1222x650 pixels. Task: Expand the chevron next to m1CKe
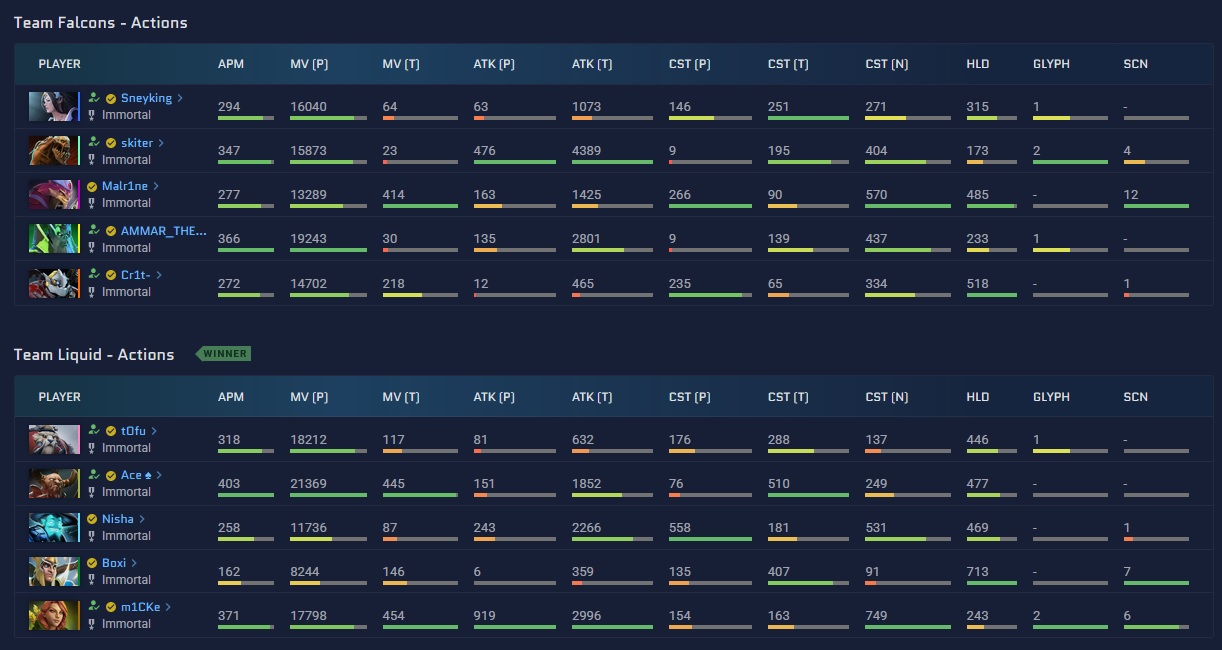tap(169, 607)
